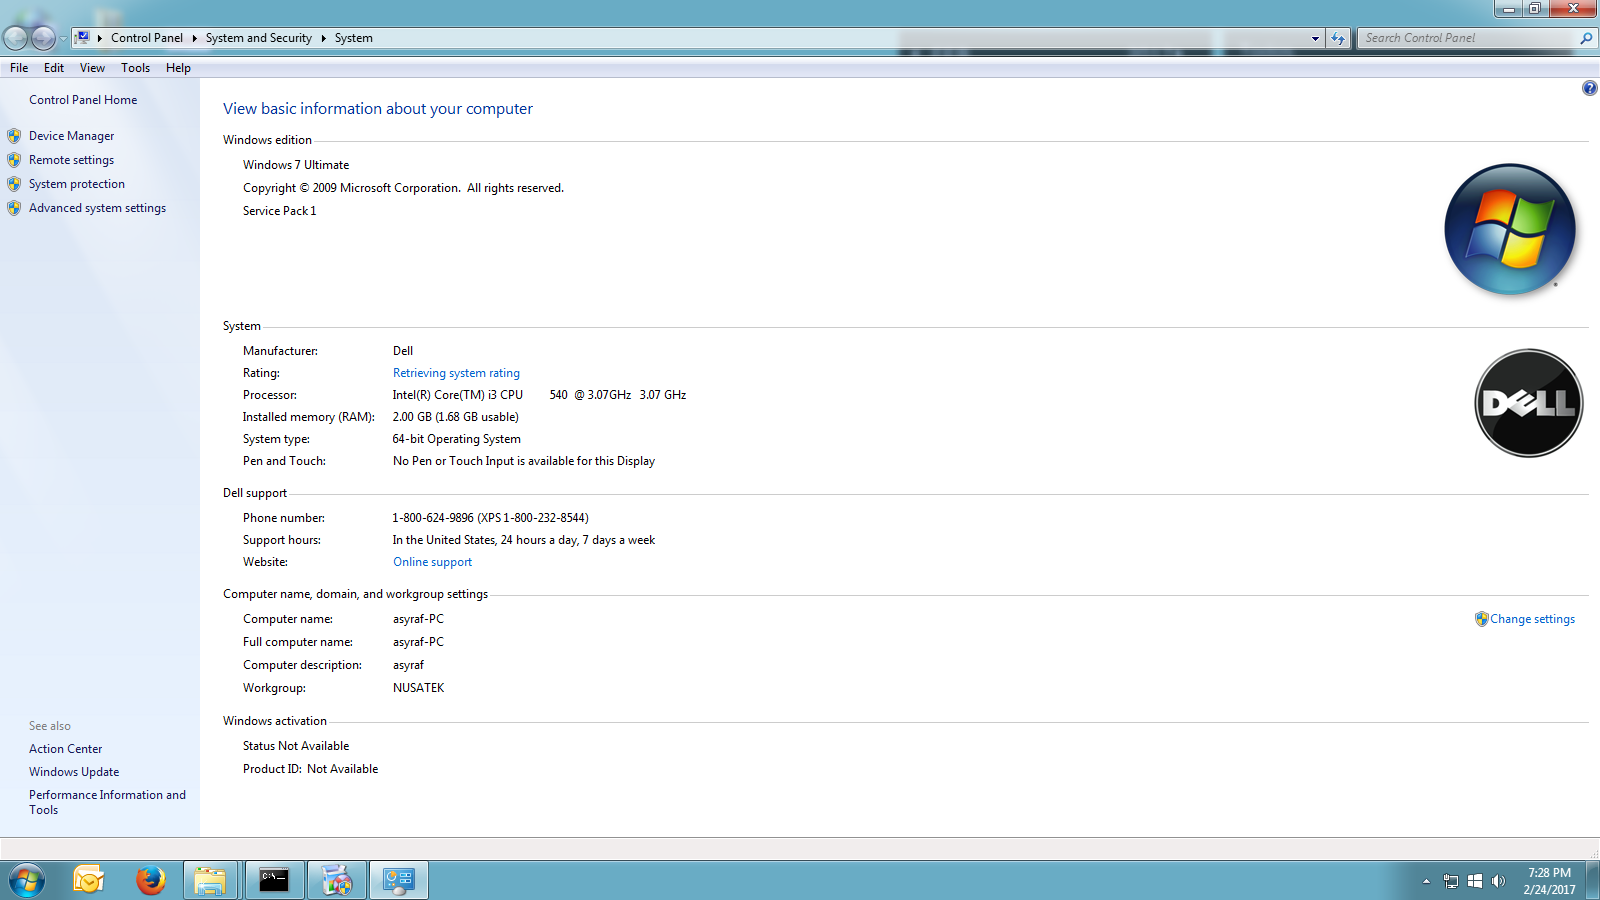Switch to the Command Prompt taskbar window
This screenshot has width=1600, height=900.
tap(274, 880)
